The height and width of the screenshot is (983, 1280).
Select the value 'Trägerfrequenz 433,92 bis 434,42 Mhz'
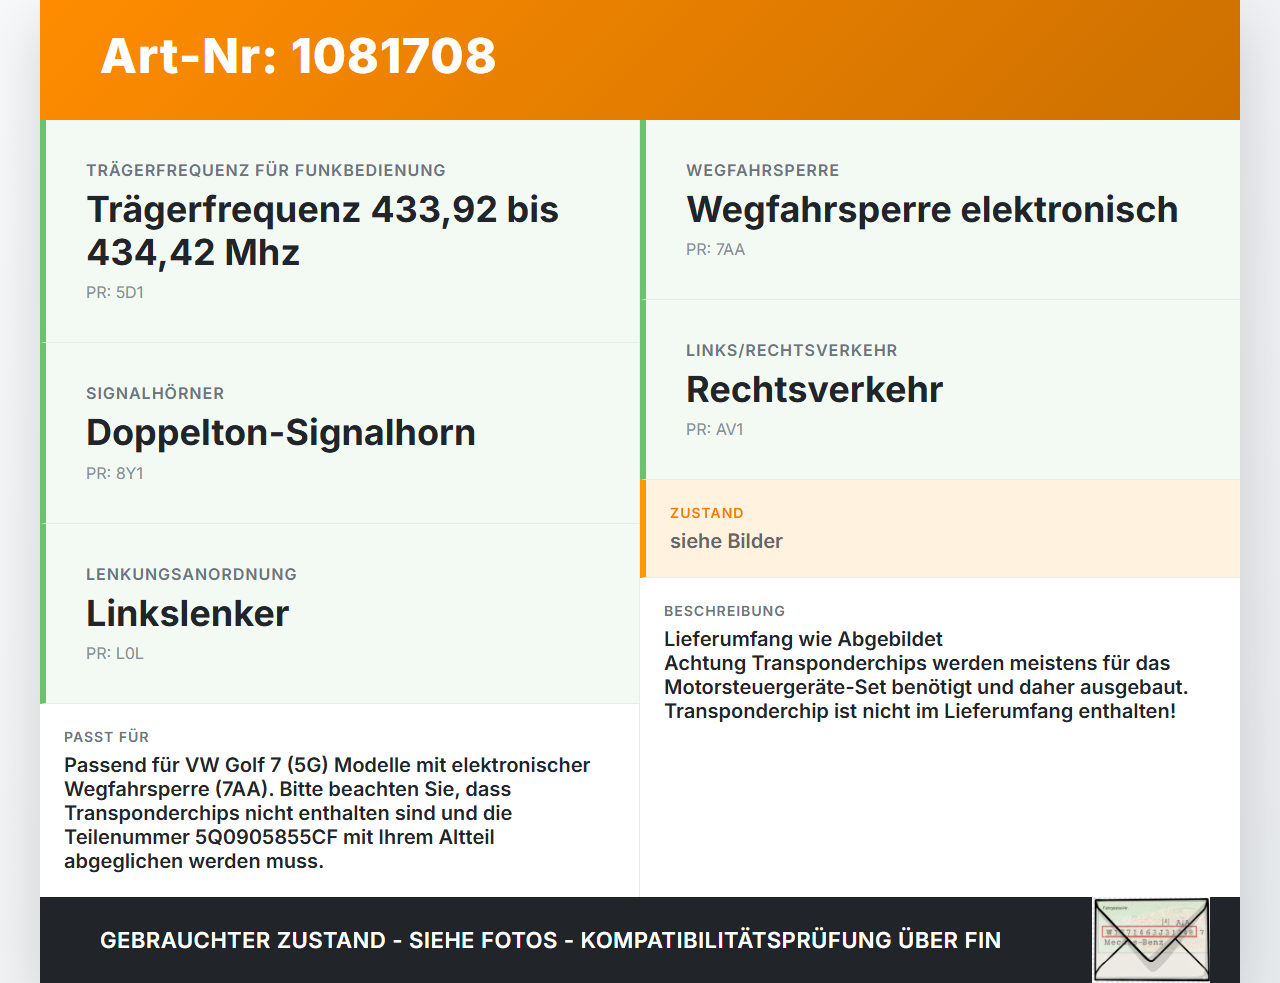(322, 231)
